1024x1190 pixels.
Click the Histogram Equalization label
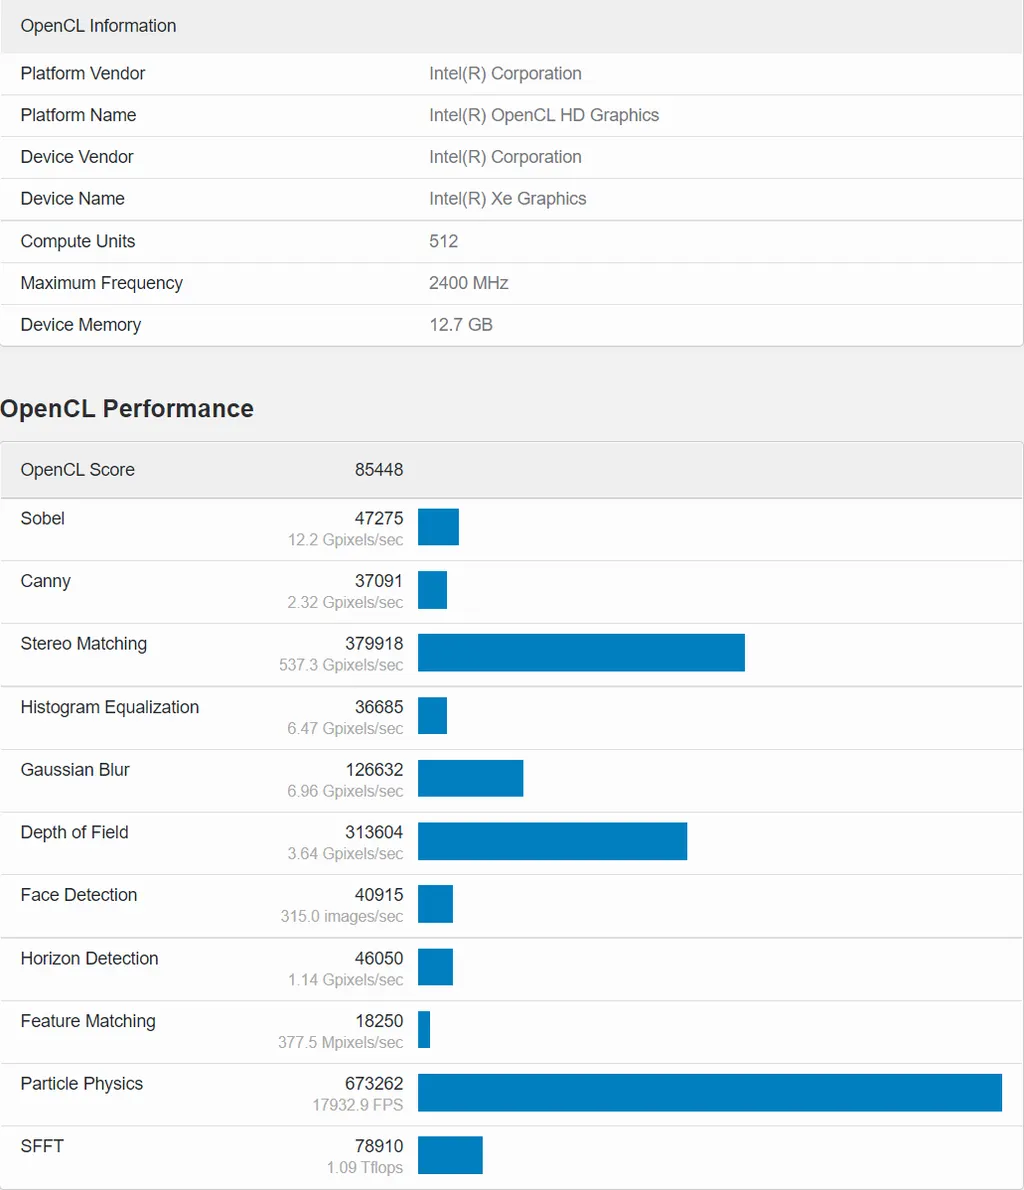tap(109, 707)
